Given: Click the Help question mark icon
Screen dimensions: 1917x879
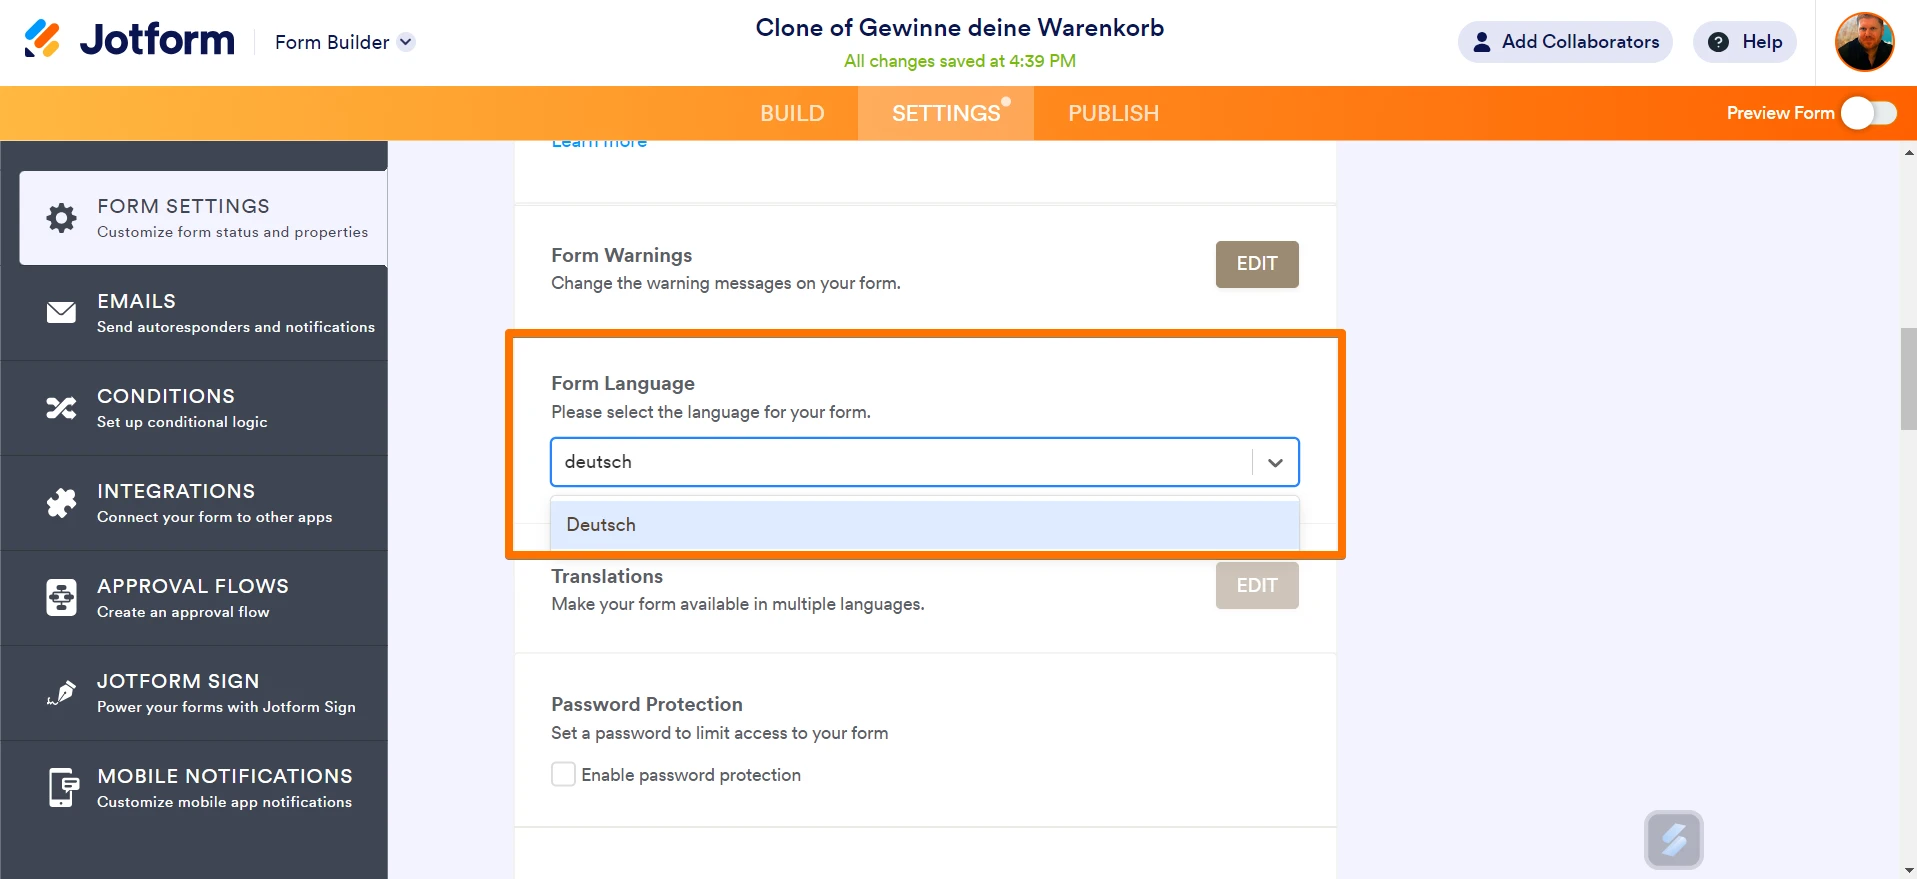Looking at the screenshot, I should 1718,42.
